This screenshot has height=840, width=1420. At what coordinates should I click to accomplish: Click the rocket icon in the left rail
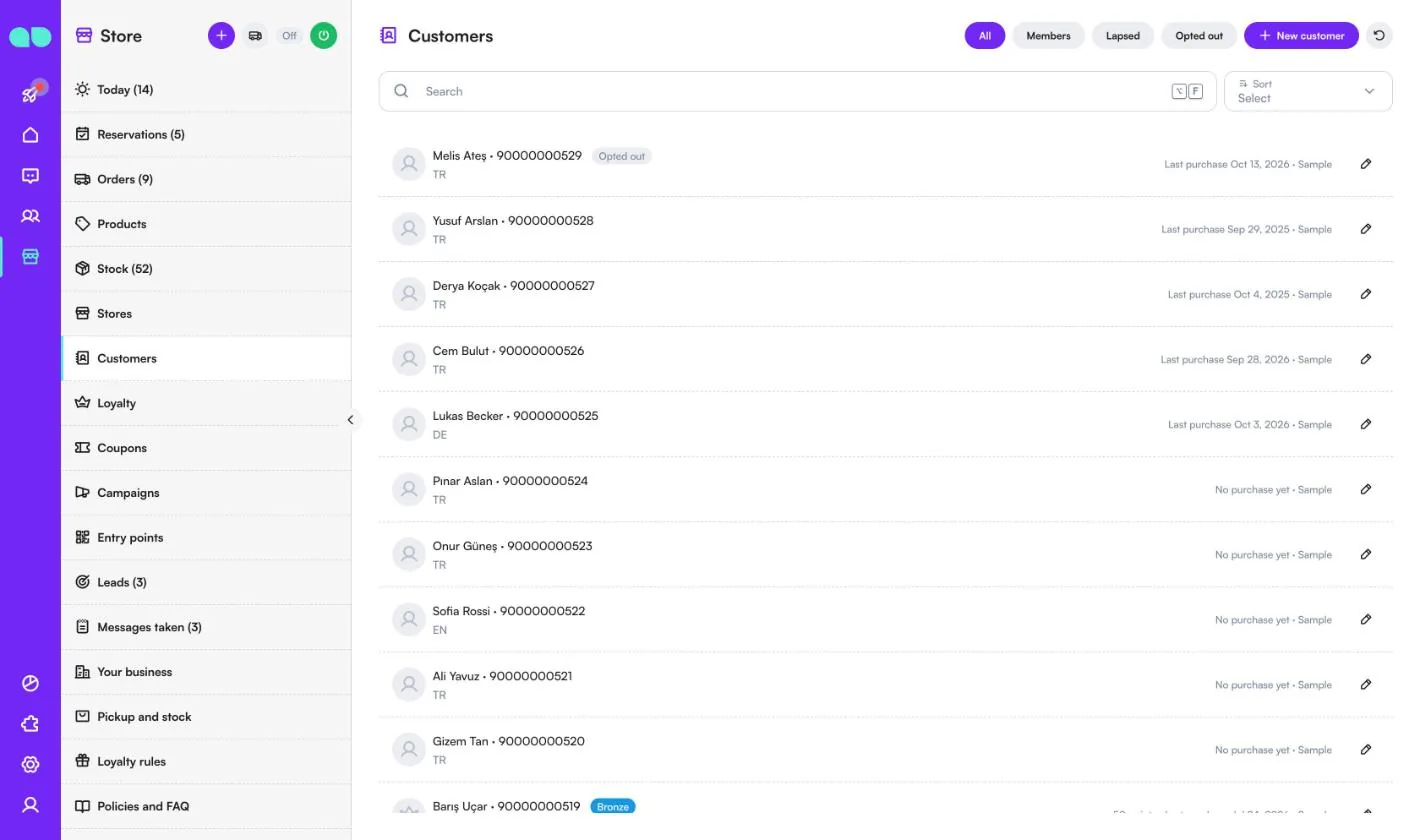click(x=30, y=93)
